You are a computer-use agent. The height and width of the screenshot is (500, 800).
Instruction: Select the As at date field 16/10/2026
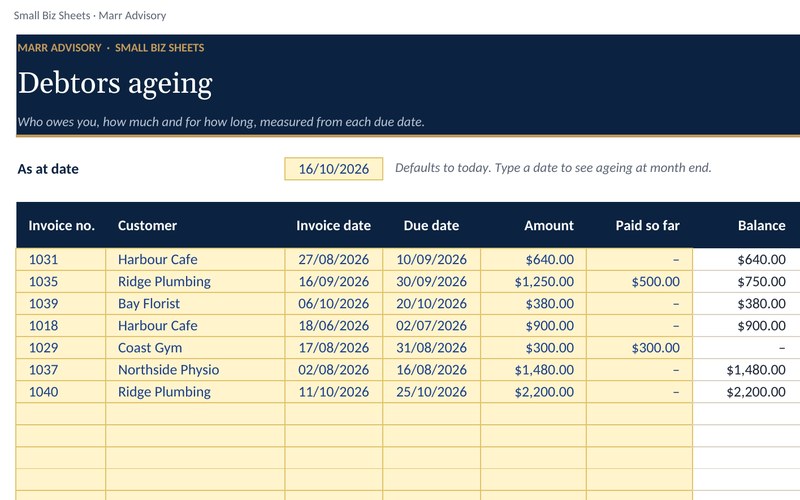pos(333,169)
